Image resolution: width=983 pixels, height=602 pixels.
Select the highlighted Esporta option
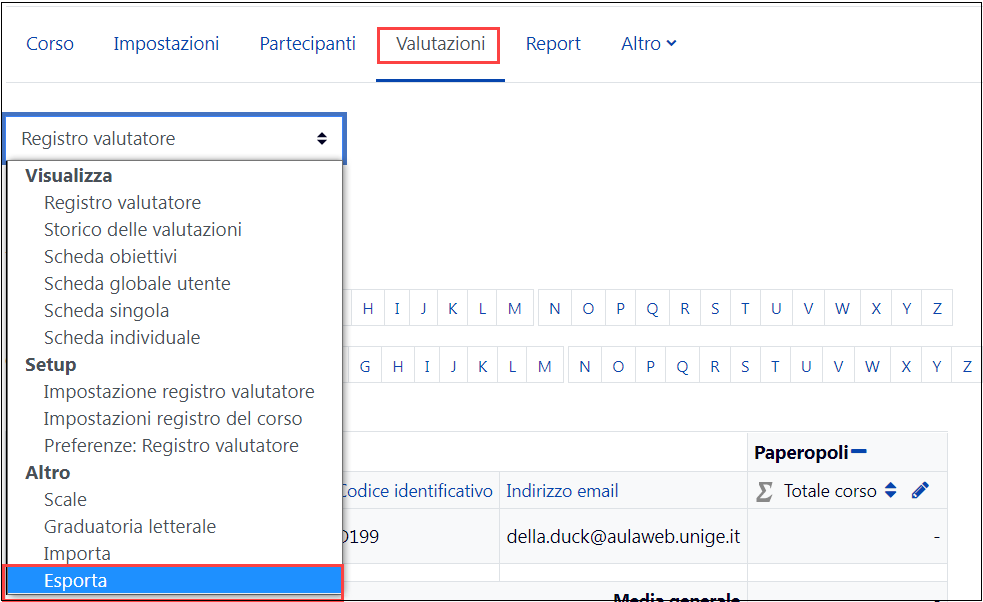click(174, 580)
